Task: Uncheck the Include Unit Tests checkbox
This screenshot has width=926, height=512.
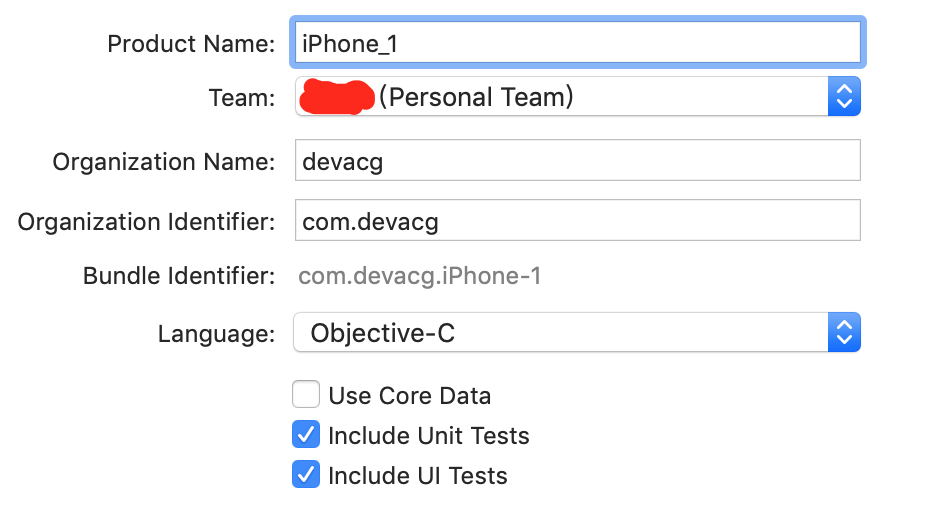Action: click(306, 435)
